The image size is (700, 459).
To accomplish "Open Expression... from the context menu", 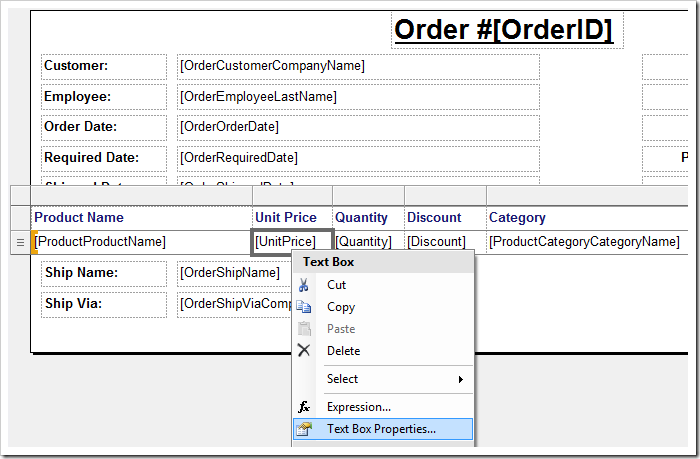I will (383, 407).
